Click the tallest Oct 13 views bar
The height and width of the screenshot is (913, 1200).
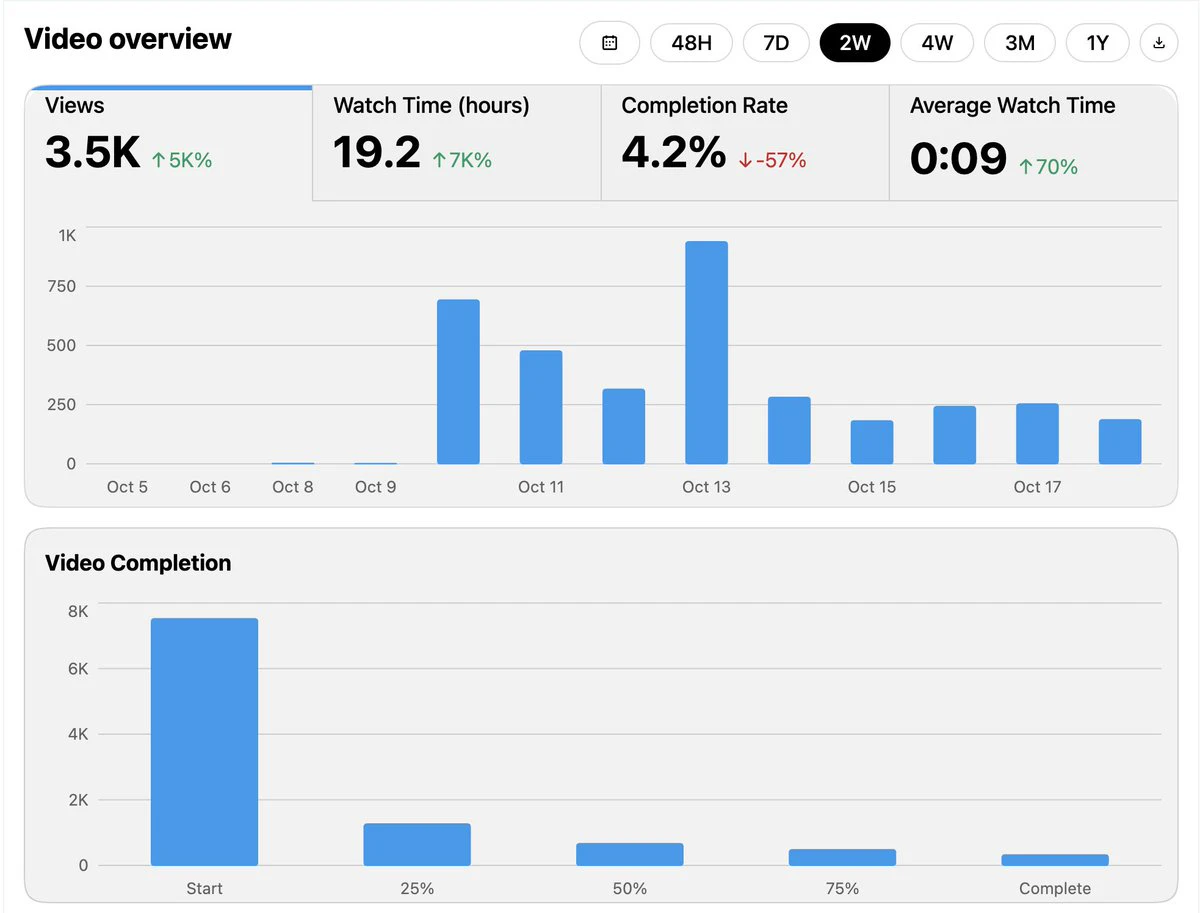coord(706,353)
